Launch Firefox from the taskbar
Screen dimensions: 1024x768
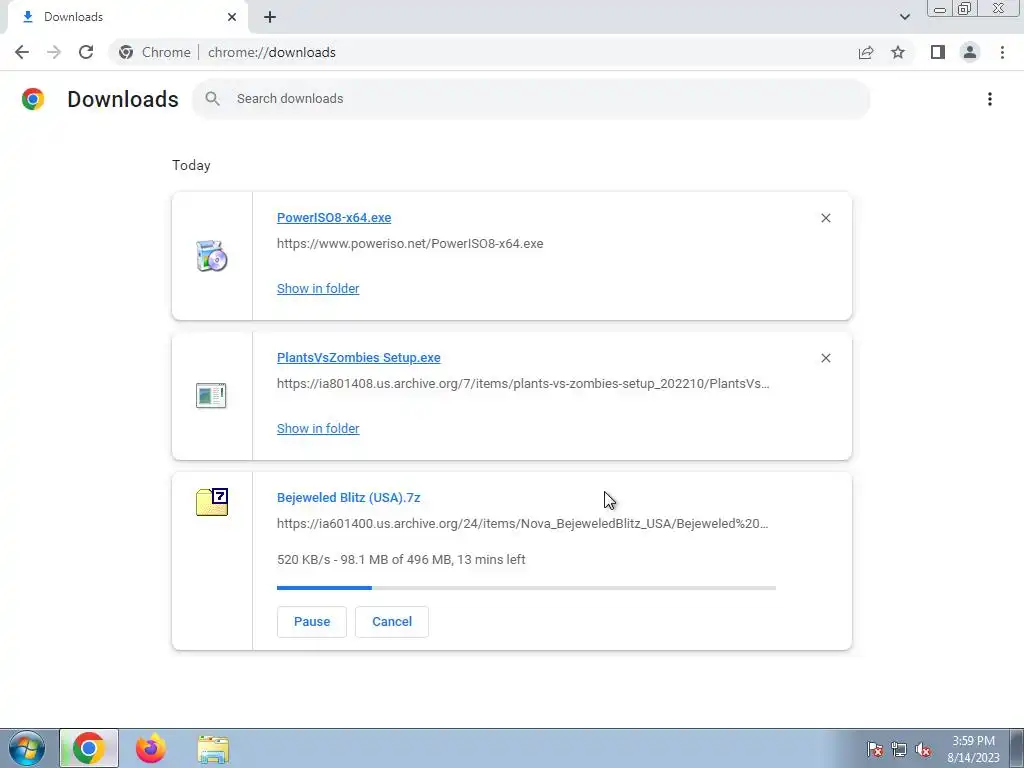pos(150,748)
